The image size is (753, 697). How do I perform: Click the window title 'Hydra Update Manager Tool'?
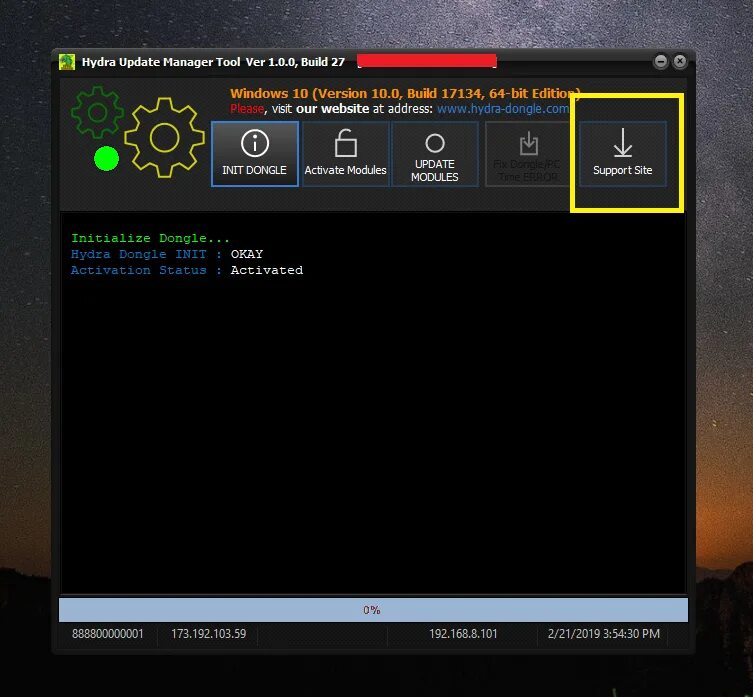[161, 62]
